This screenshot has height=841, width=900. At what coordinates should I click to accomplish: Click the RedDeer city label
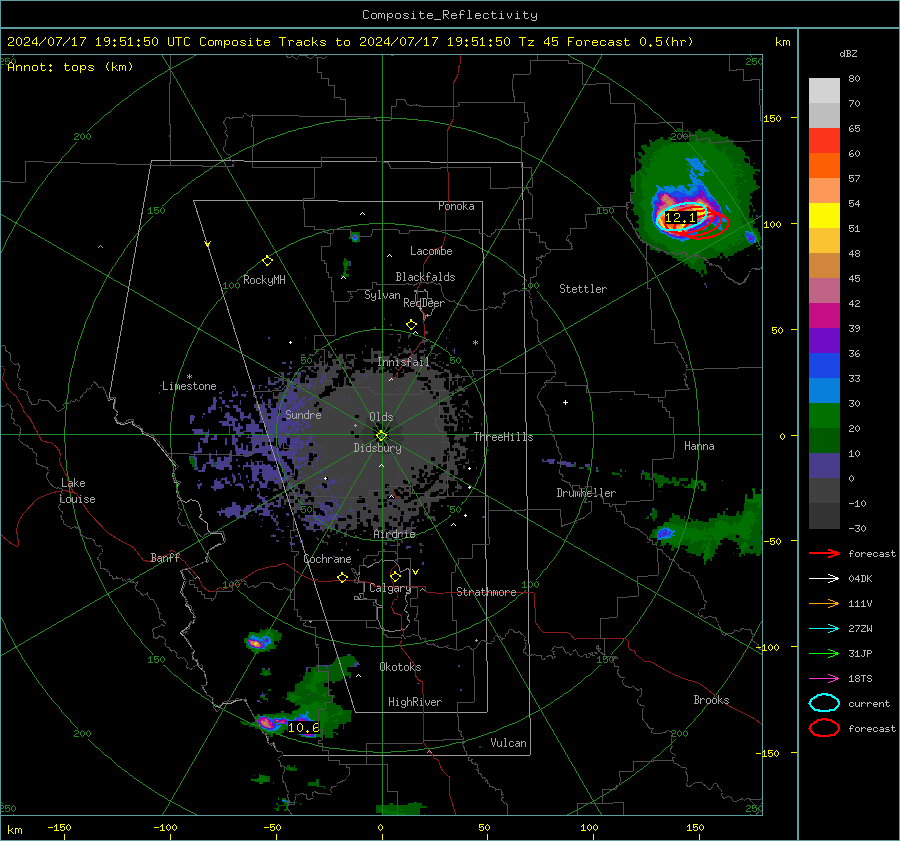pos(424,303)
